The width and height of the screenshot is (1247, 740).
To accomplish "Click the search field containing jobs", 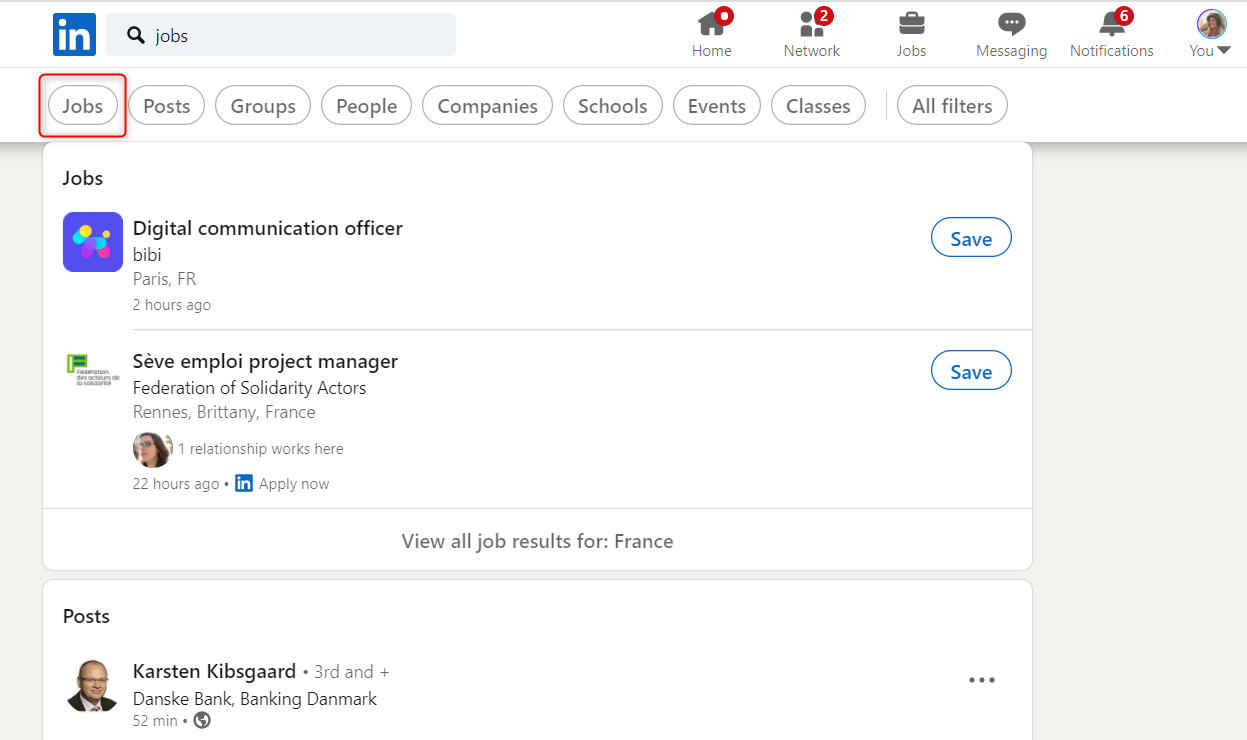I will coord(281,35).
